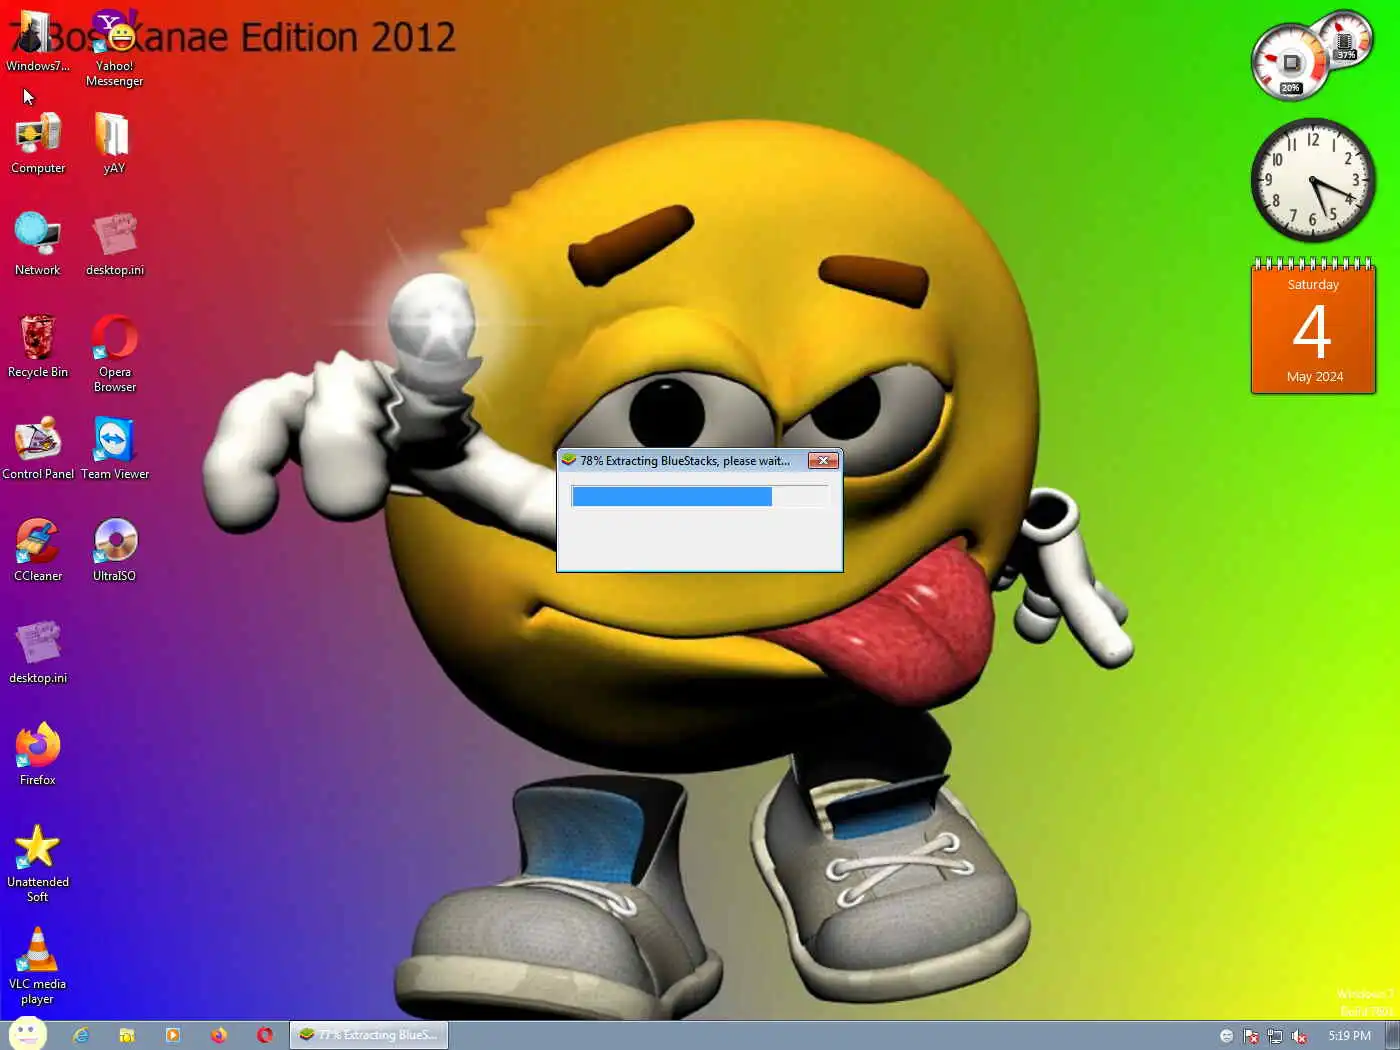Image resolution: width=1400 pixels, height=1050 pixels.
Task: Click smiley face tray icon
Action: (1226, 1036)
